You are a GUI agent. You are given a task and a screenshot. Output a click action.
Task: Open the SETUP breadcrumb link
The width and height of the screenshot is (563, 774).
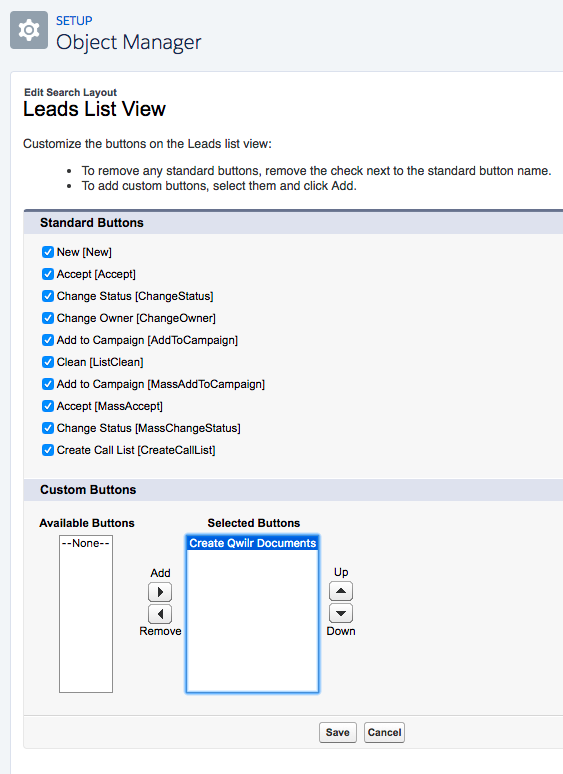click(x=74, y=21)
